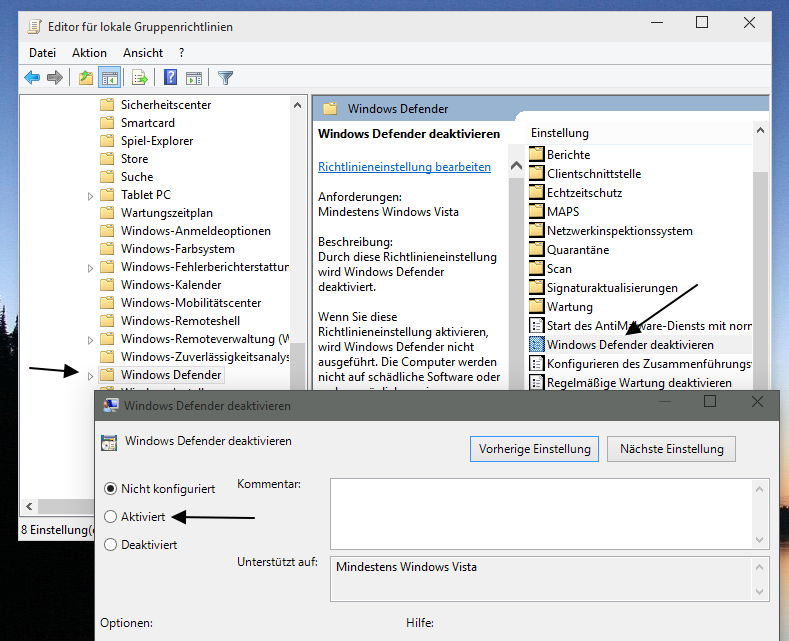Select Windows-Mobilitätscenter in the tree
Image resolution: width=789 pixels, height=641 pixels.
[191, 303]
